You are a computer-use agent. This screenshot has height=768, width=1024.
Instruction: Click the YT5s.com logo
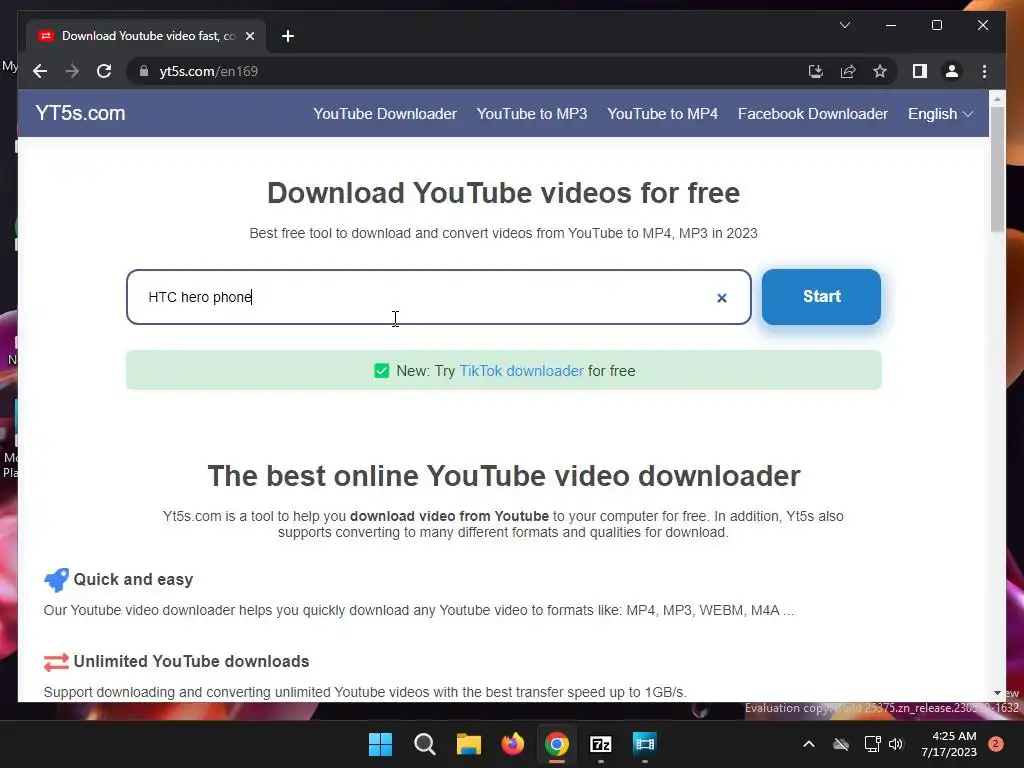[80, 113]
